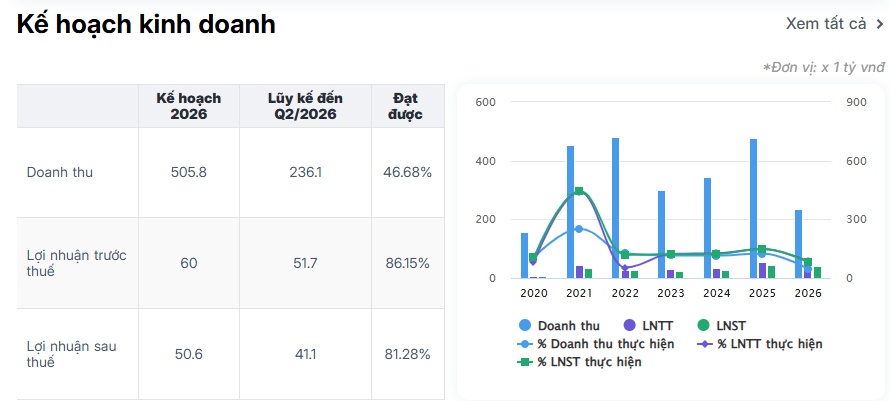890x401 pixels.
Task: Click the chevron arrow beside Xem tất cả
Action: 880,24
